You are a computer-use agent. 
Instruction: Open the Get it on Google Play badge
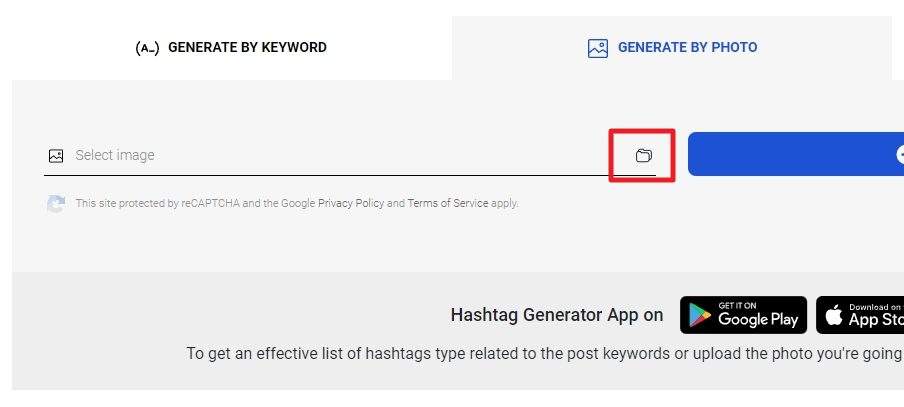coord(744,315)
